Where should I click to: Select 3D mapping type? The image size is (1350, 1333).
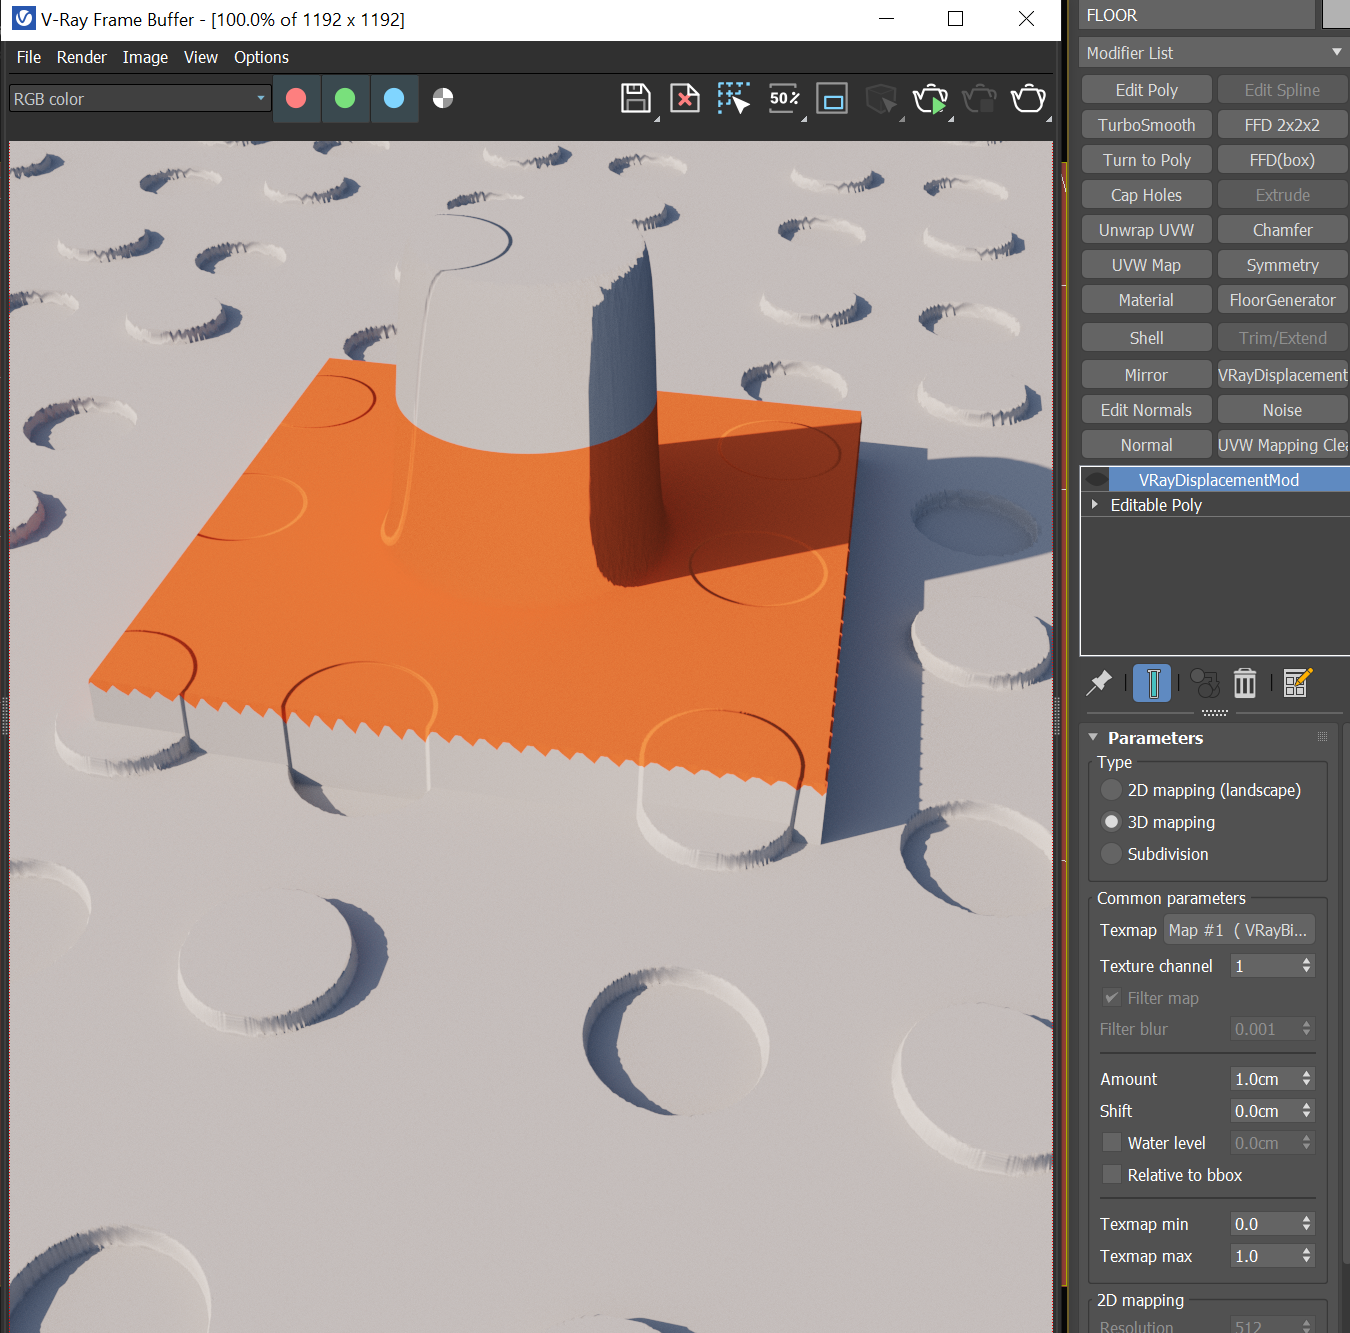pyautogui.click(x=1111, y=822)
